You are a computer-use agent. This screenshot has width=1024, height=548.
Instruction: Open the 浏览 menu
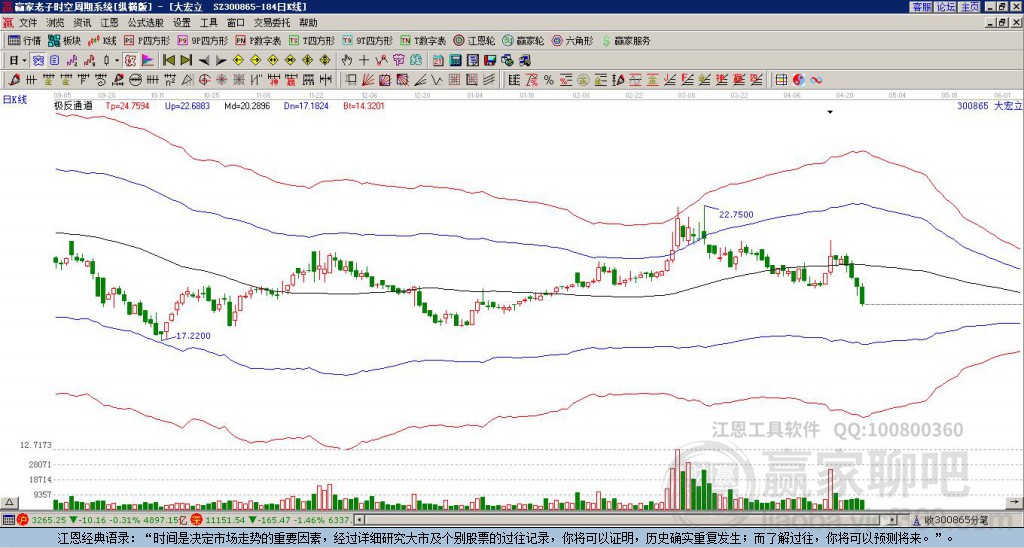click(x=56, y=23)
